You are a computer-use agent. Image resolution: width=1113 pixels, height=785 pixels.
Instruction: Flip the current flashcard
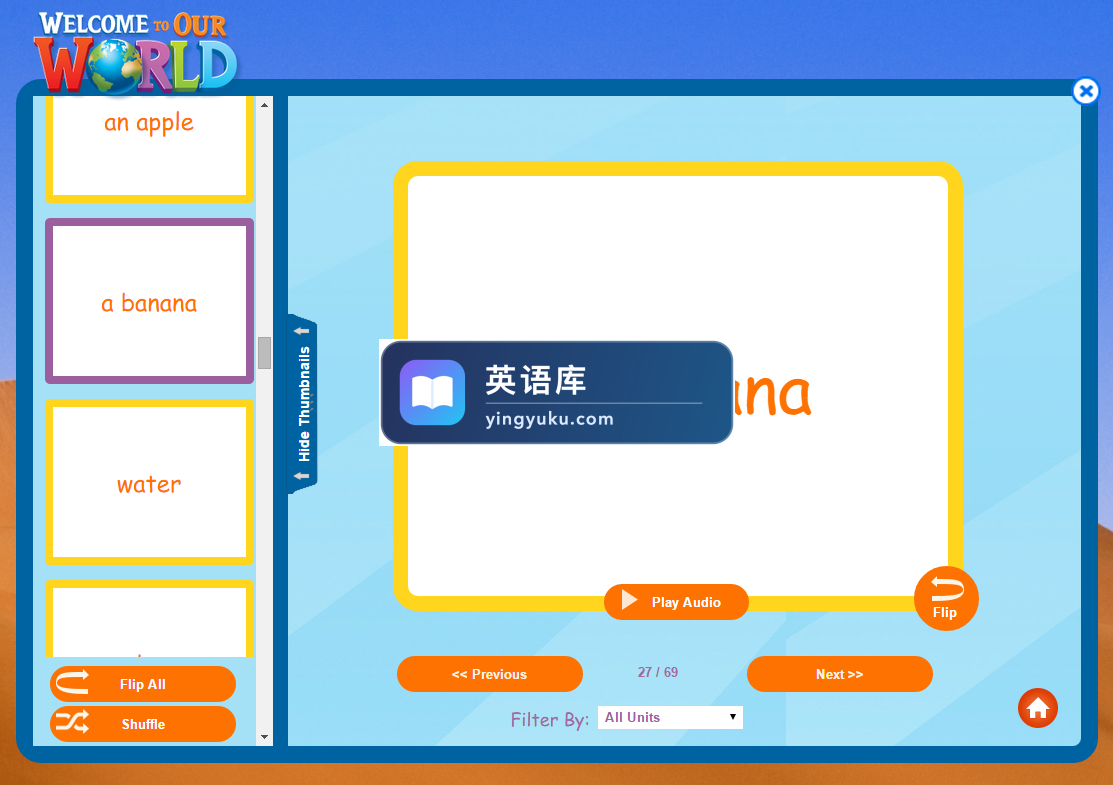tap(946, 598)
